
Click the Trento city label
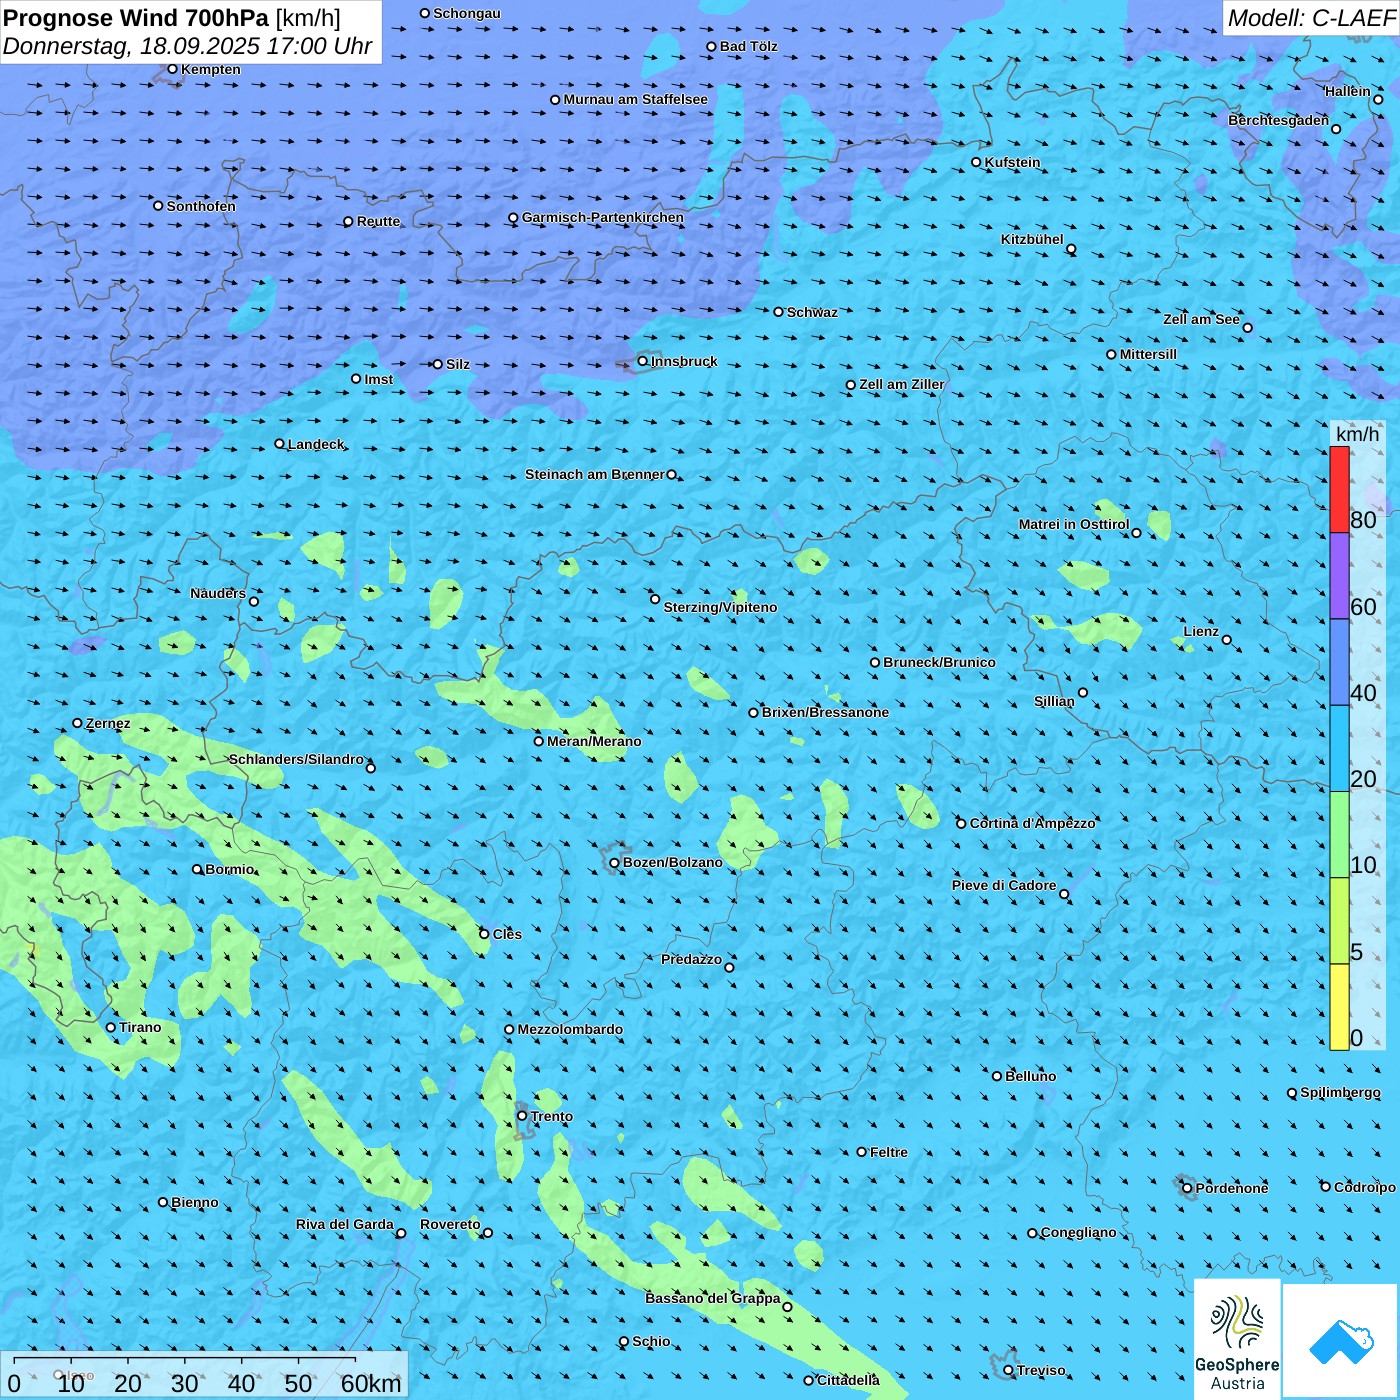click(x=551, y=1116)
